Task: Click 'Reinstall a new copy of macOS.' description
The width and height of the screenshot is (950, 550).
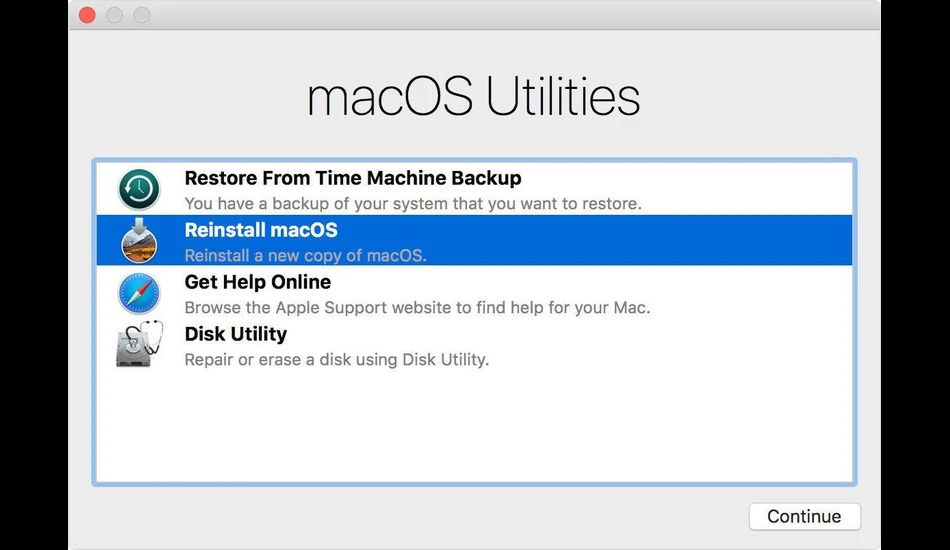Action: [x=305, y=256]
